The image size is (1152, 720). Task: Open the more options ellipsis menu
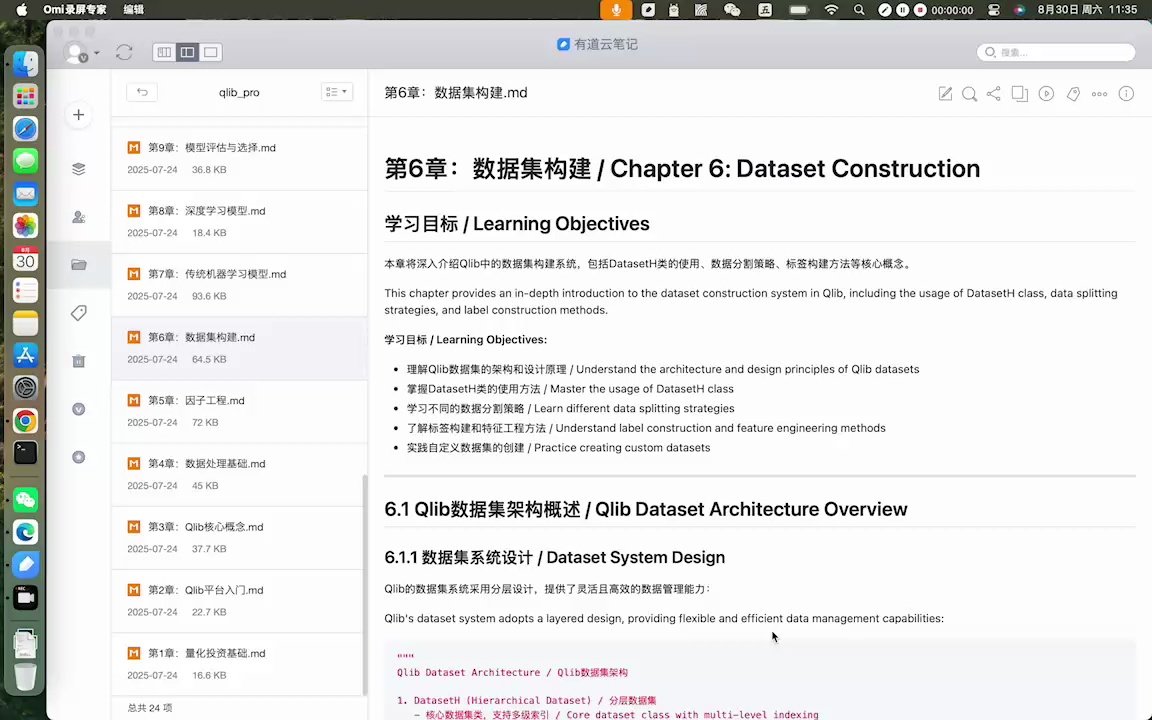click(1099, 93)
